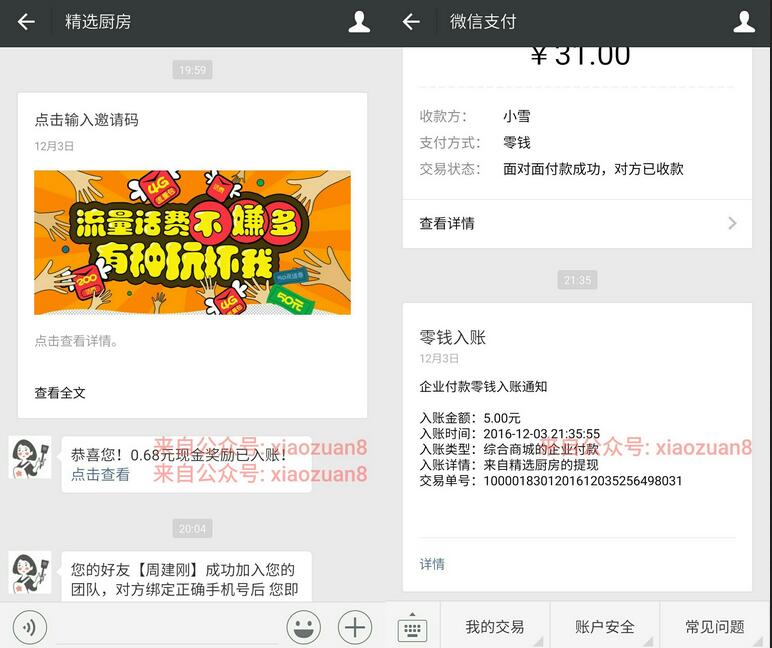This screenshot has width=772, height=648.
Task: Tap the 支付方式 零钱 row
Action: tap(475, 143)
